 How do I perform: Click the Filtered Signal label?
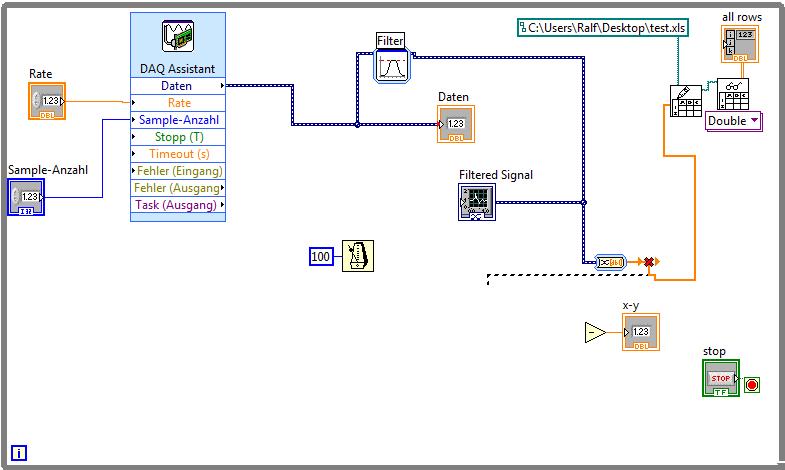click(x=496, y=175)
